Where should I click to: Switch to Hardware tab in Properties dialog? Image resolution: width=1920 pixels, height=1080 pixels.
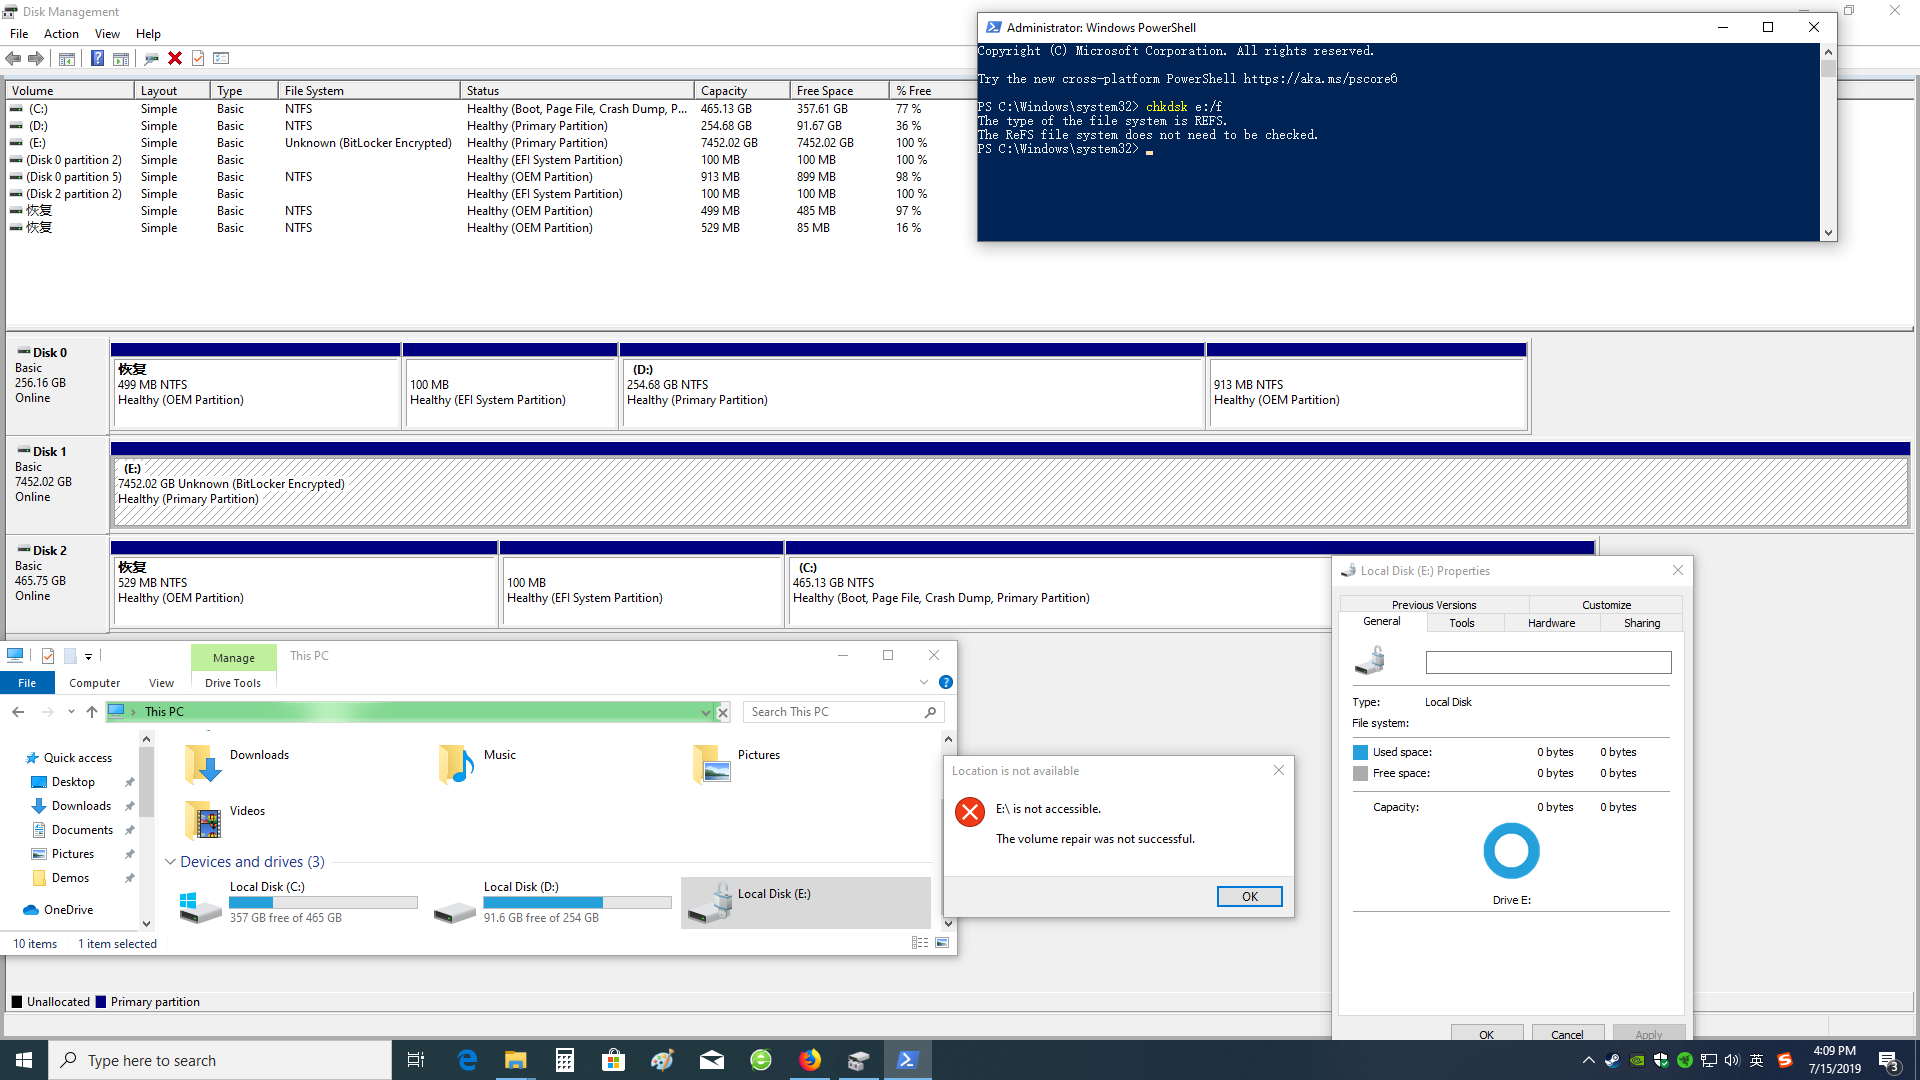[1551, 623]
